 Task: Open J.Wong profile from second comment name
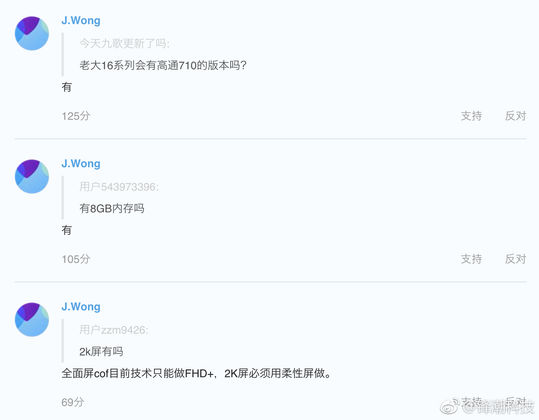81,163
